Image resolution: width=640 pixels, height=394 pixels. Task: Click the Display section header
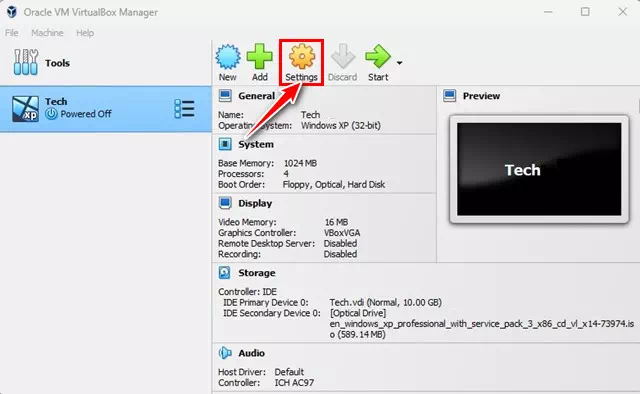[x=255, y=203]
